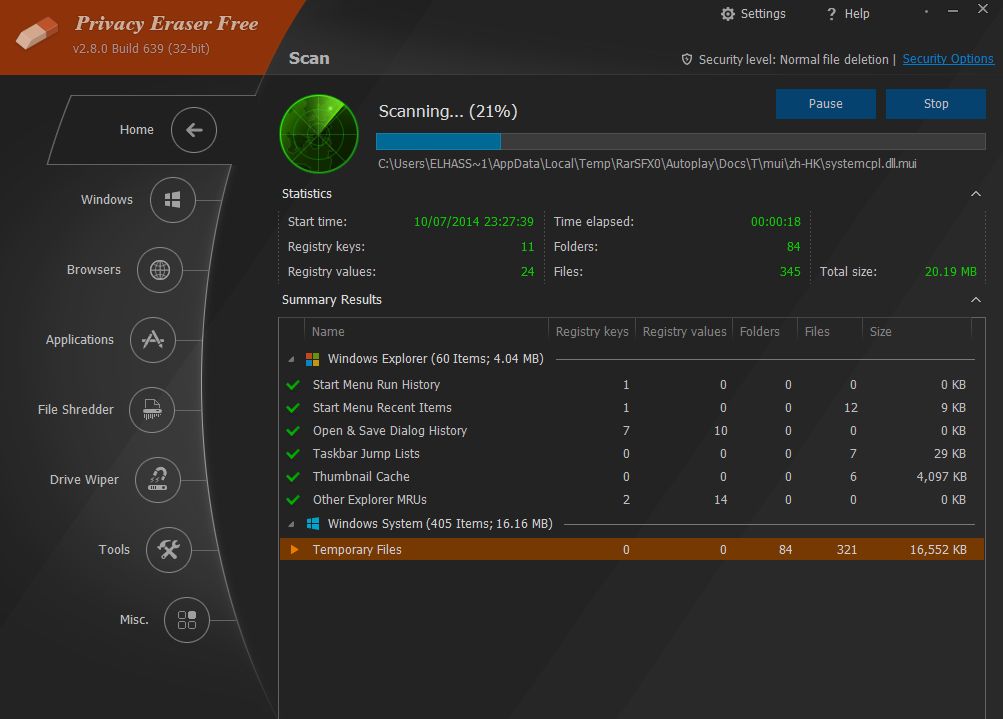1003x719 pixels.
Task: Open the Applications icon in sidebar
Action: click(153, 340)
